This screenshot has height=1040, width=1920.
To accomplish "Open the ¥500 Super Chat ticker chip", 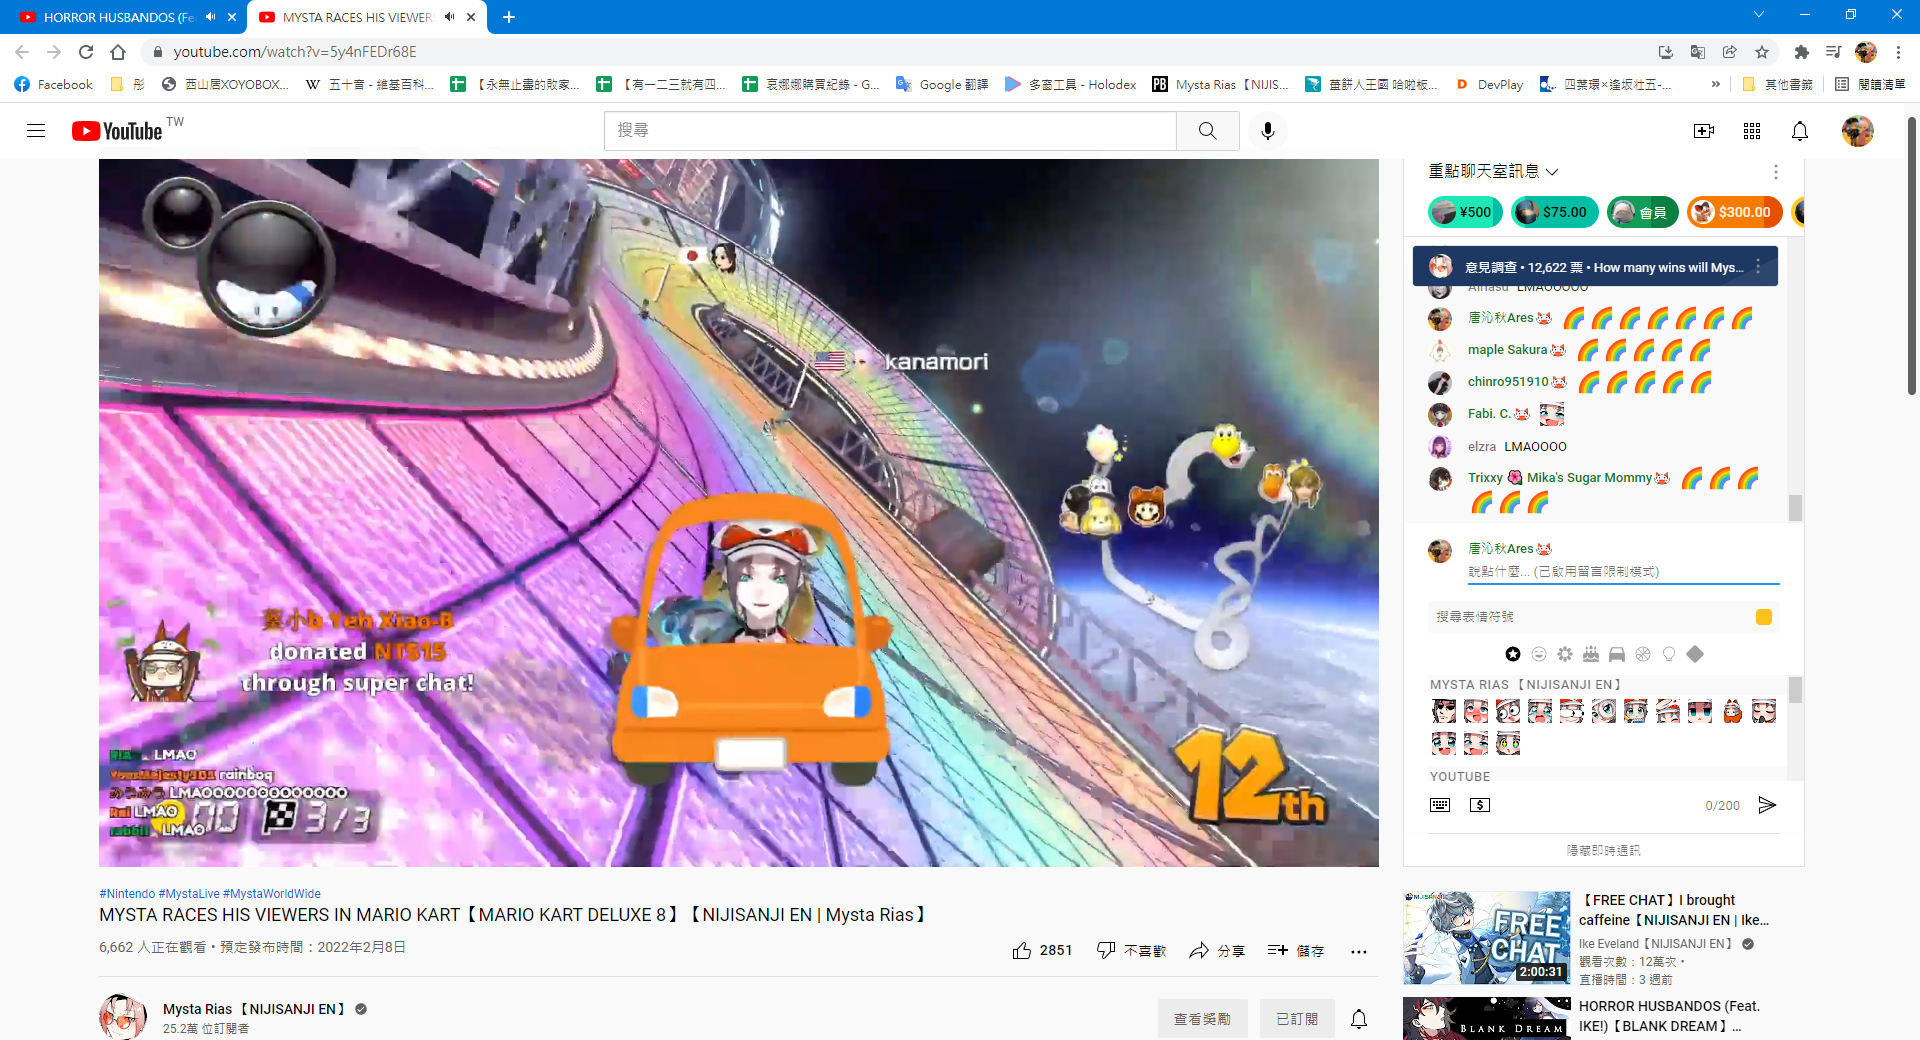I will (x=1465, y=212).
